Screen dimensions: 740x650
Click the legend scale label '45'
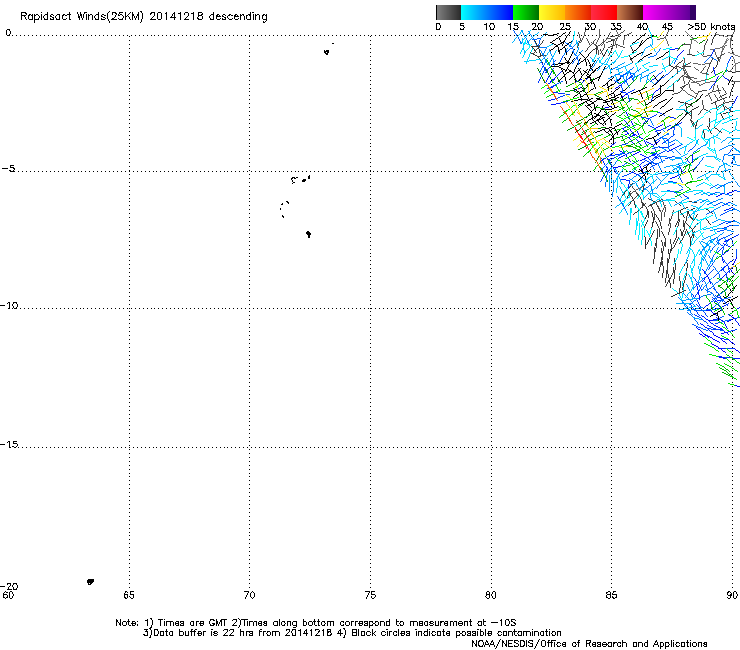pyautogui.click(x=667, y=27)
